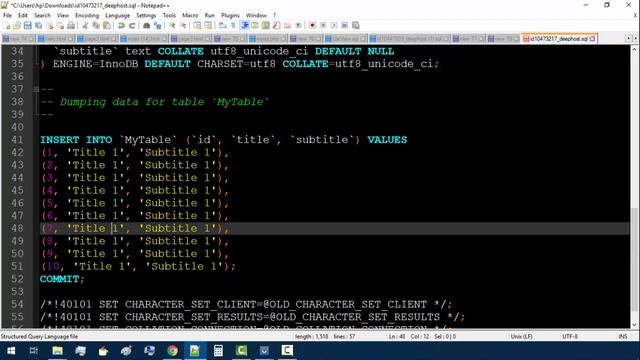Play back the recorded macro
Screen dimensions: 640x360
pos(333,25)
